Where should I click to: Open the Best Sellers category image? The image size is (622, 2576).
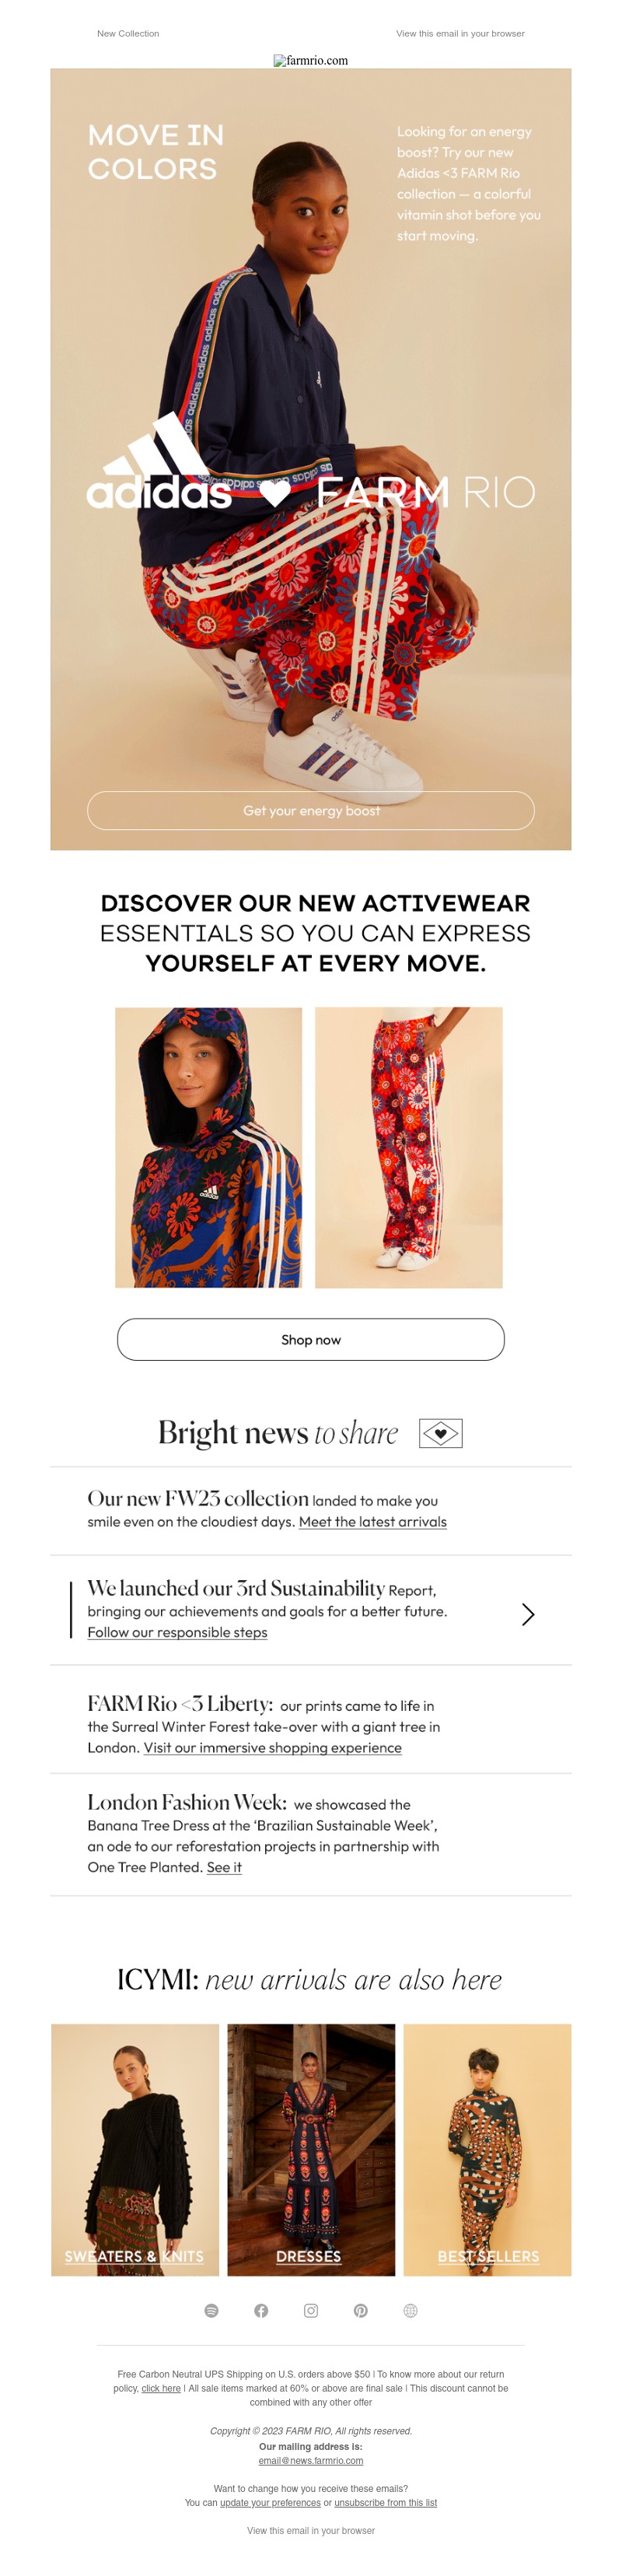tap(487, 2150)
